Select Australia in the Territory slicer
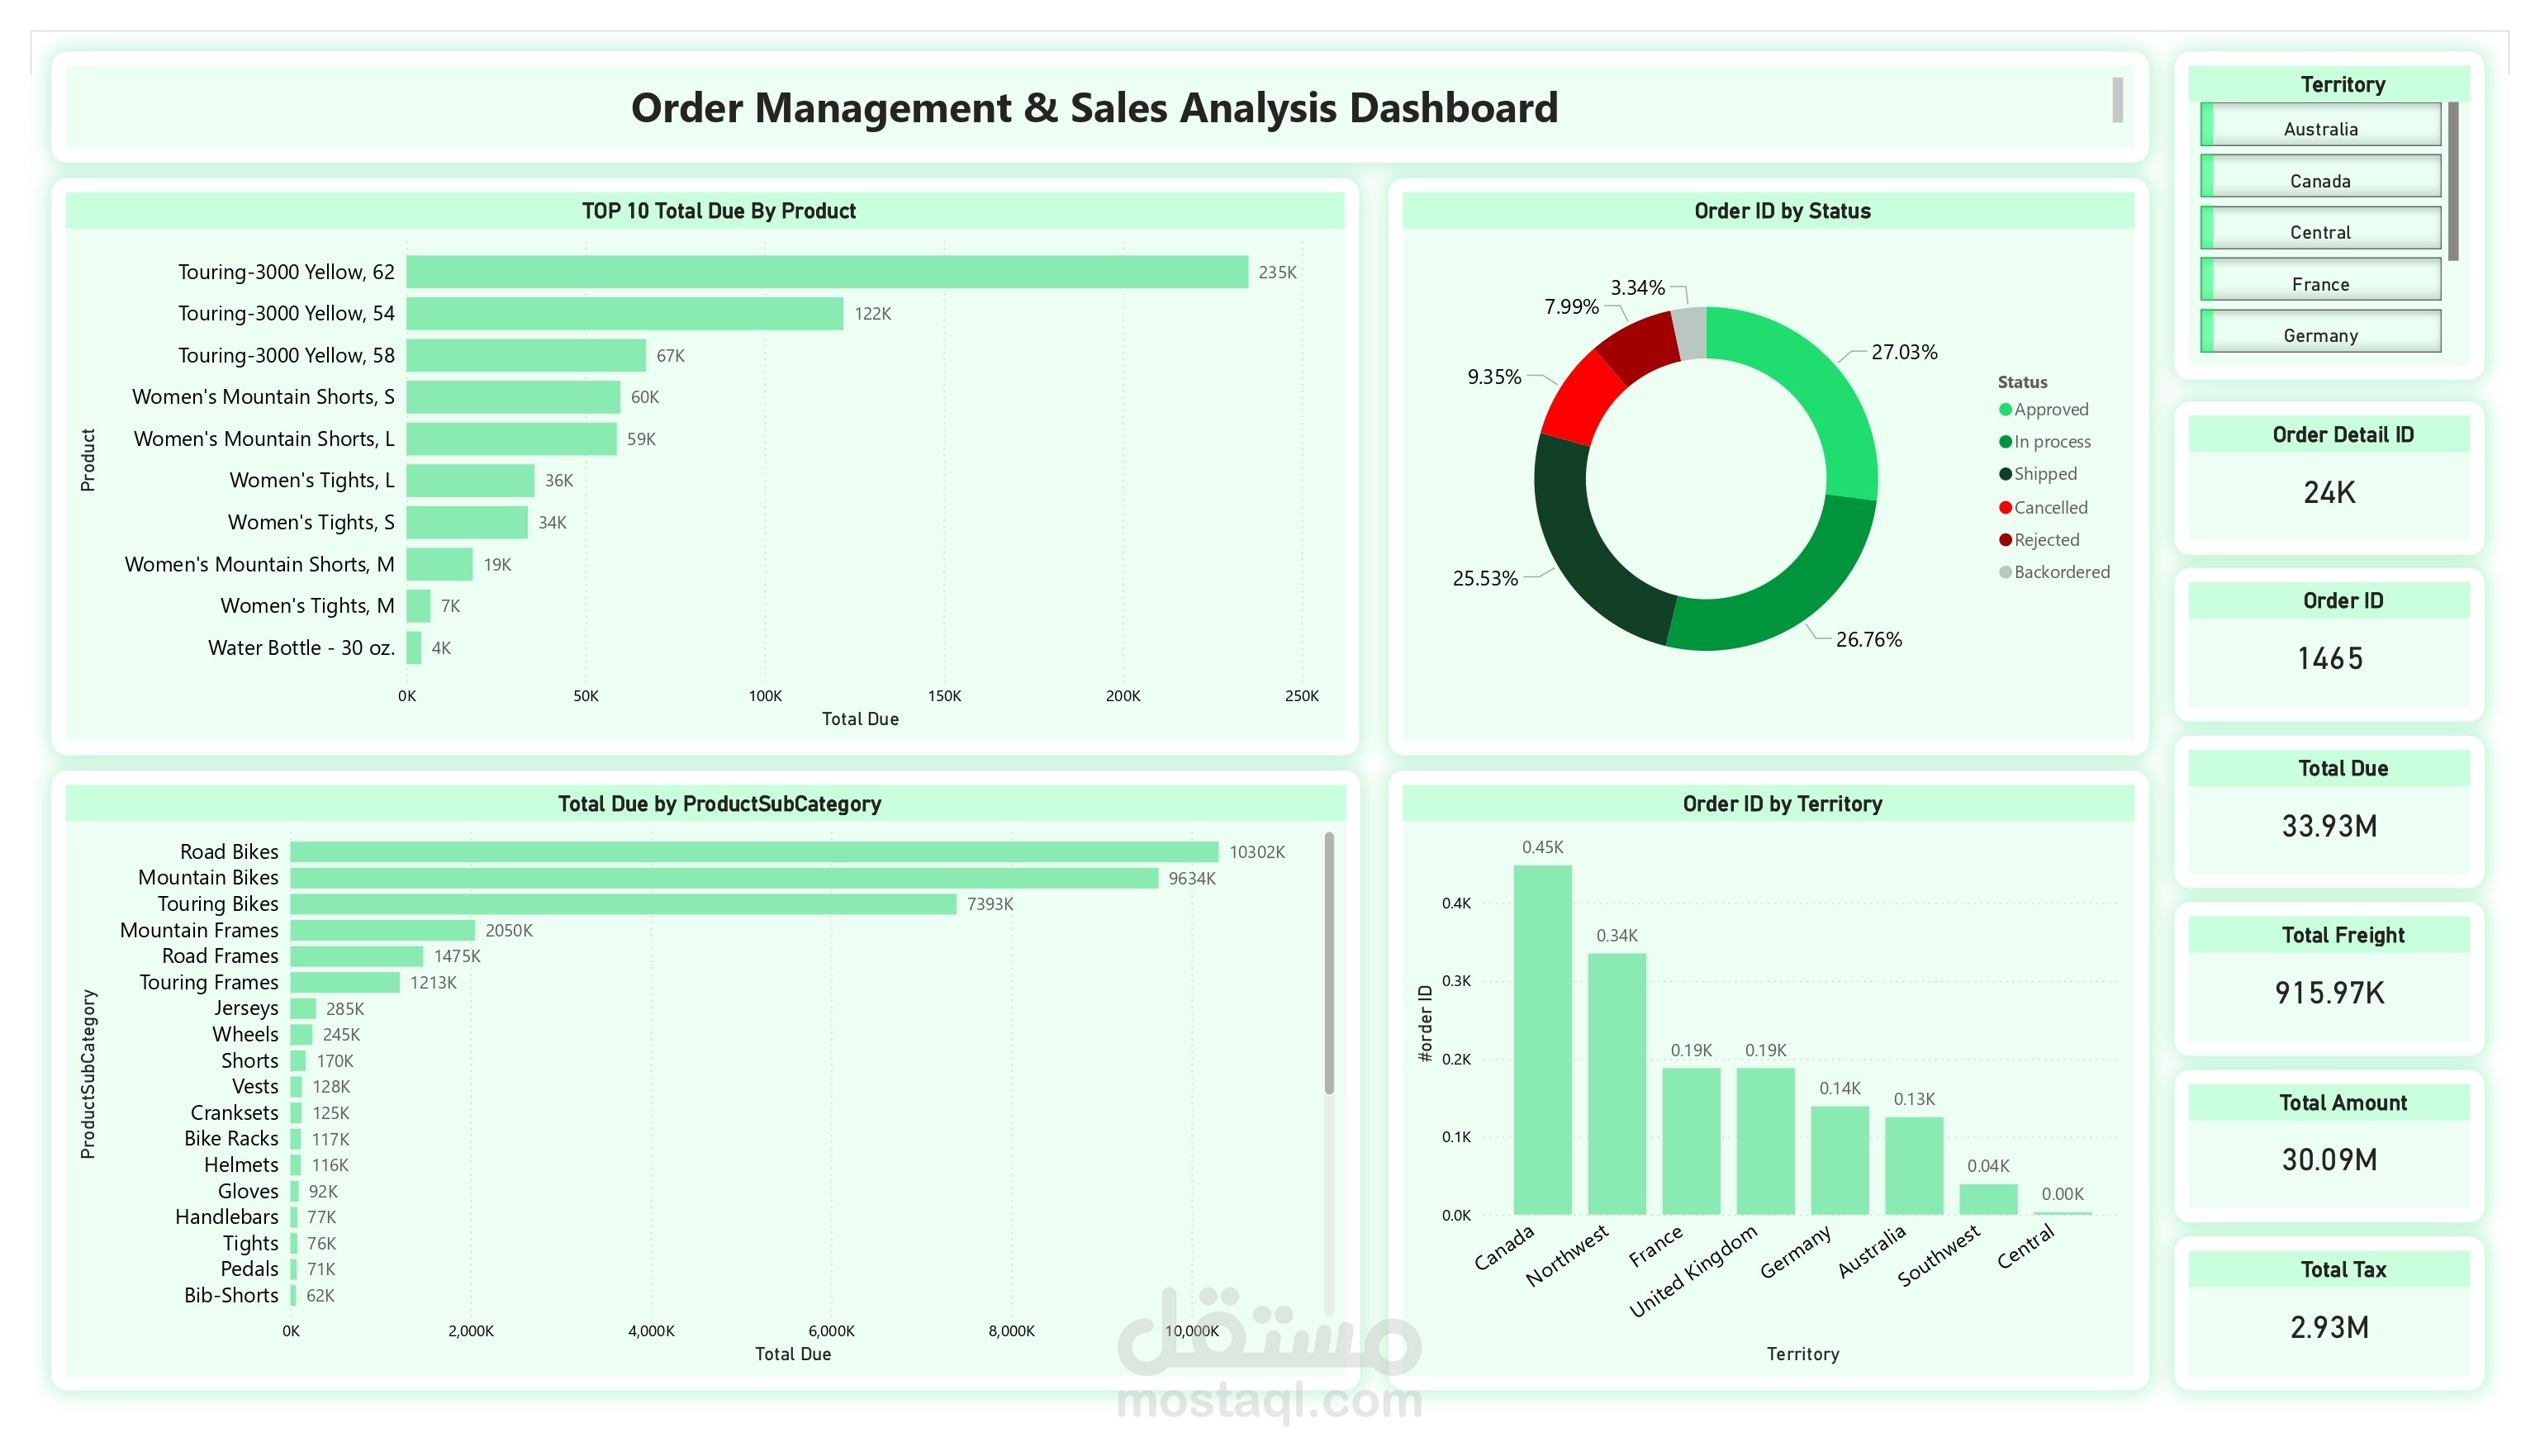 (x=2320, y=127)
